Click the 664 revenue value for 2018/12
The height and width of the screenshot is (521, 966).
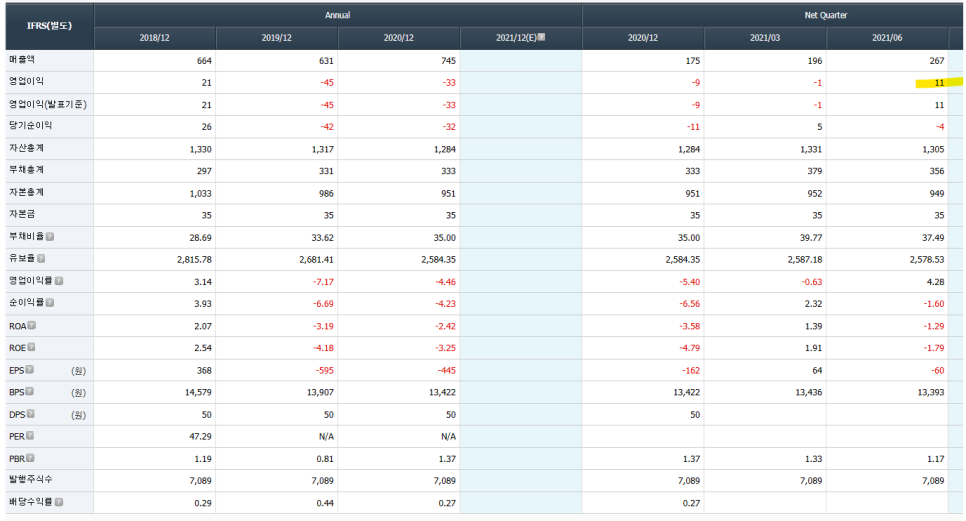pos(204,60)
